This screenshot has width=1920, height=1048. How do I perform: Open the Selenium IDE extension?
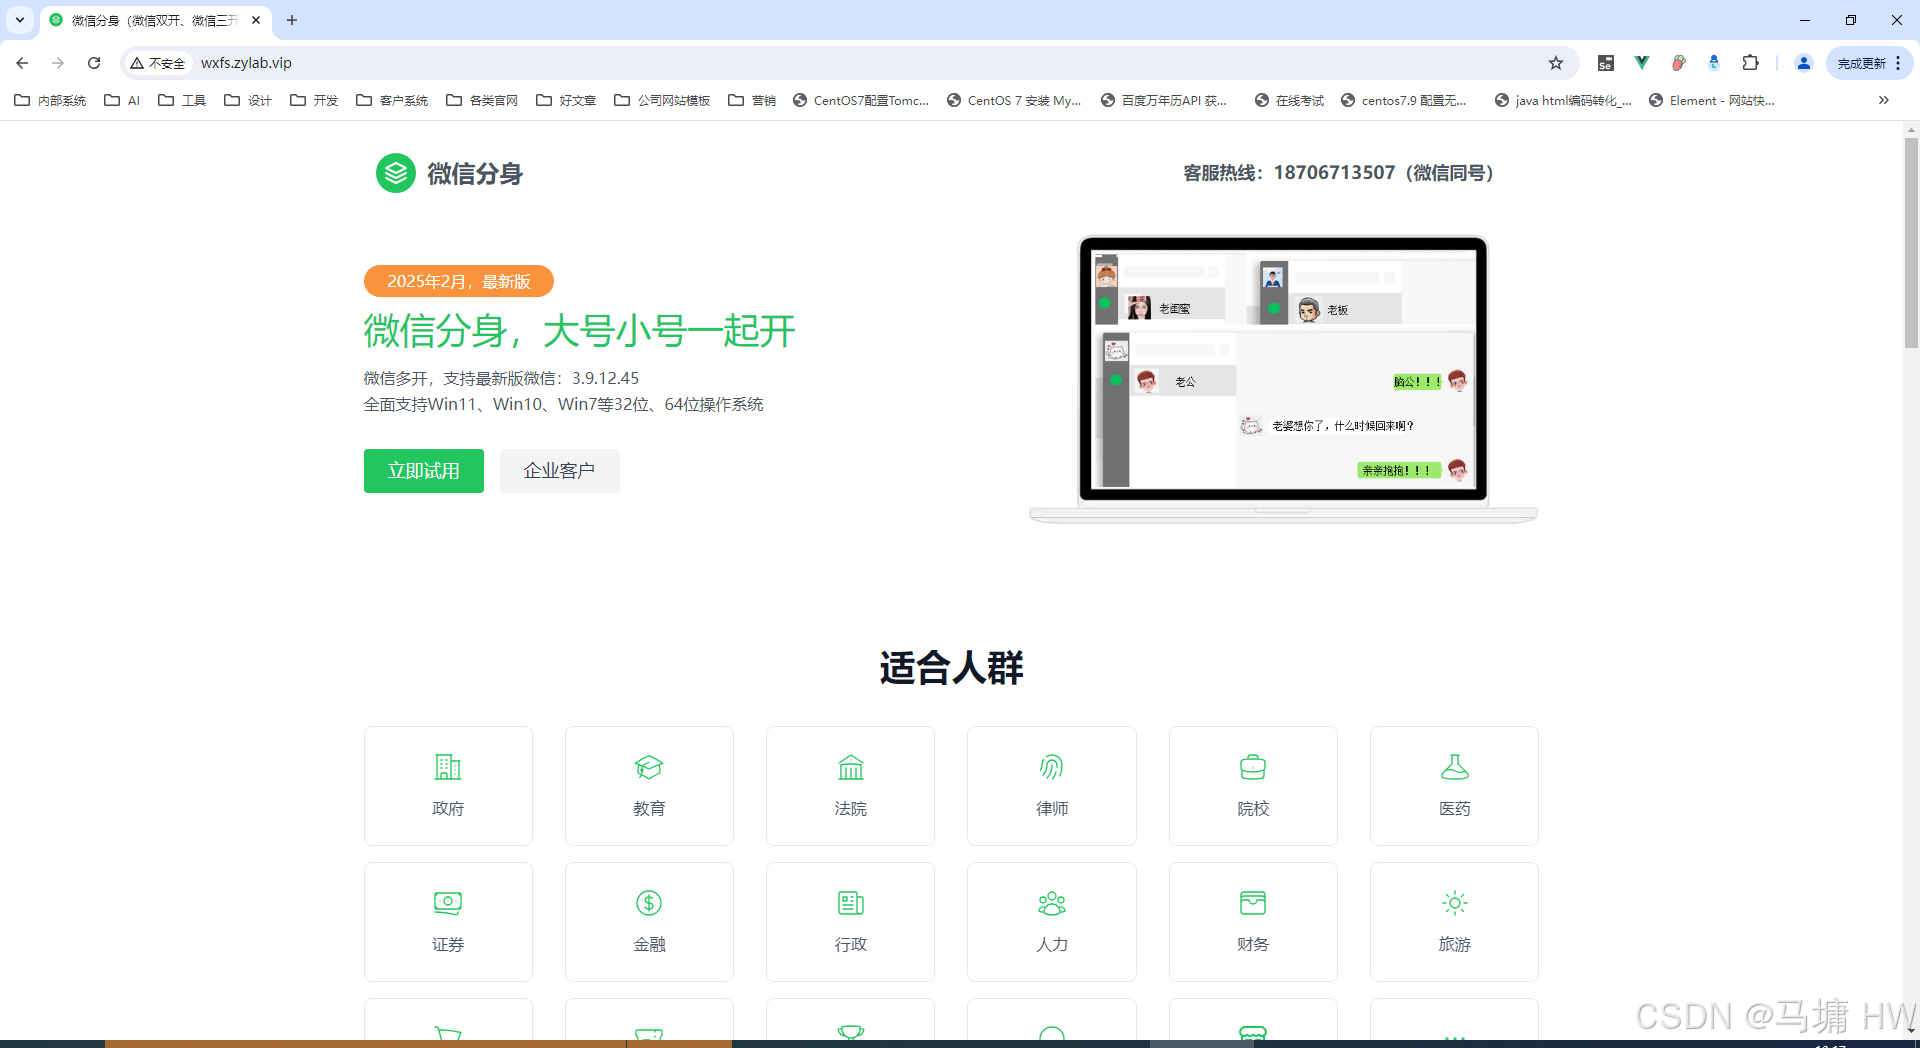point(1605,62)
